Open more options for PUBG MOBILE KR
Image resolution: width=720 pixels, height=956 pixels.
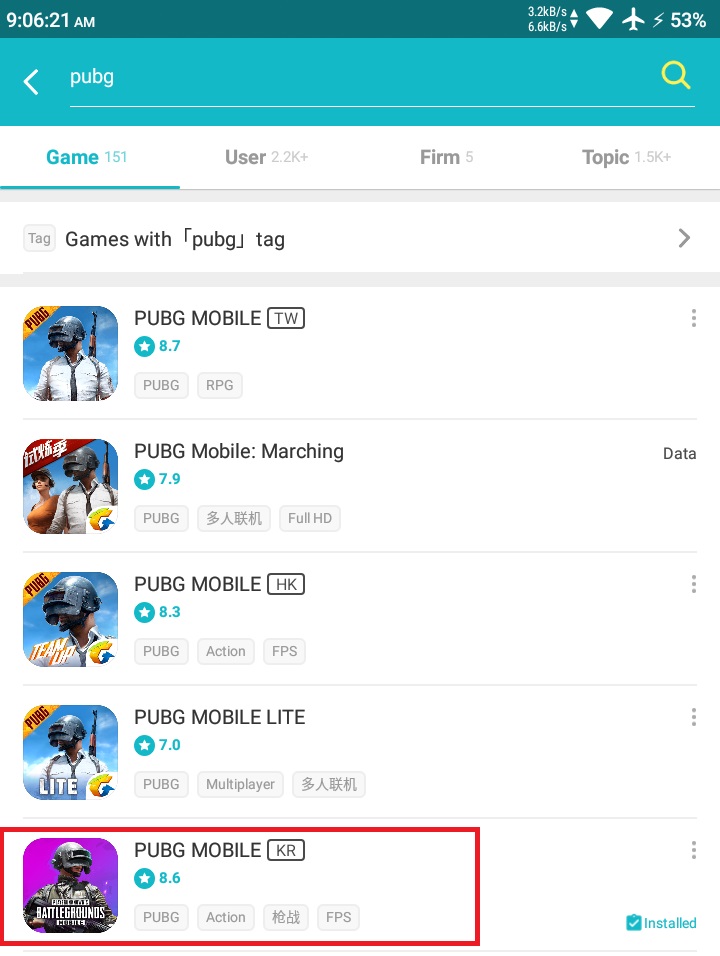(x=693, y=850)
